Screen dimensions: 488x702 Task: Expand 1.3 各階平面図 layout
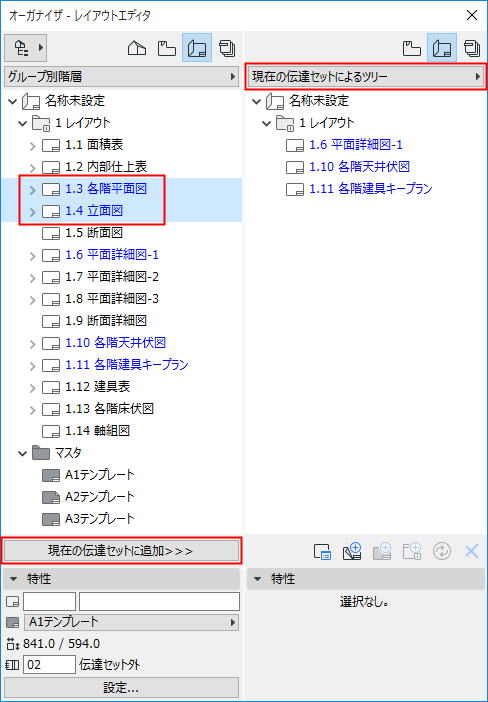click(x=32, y=189)
